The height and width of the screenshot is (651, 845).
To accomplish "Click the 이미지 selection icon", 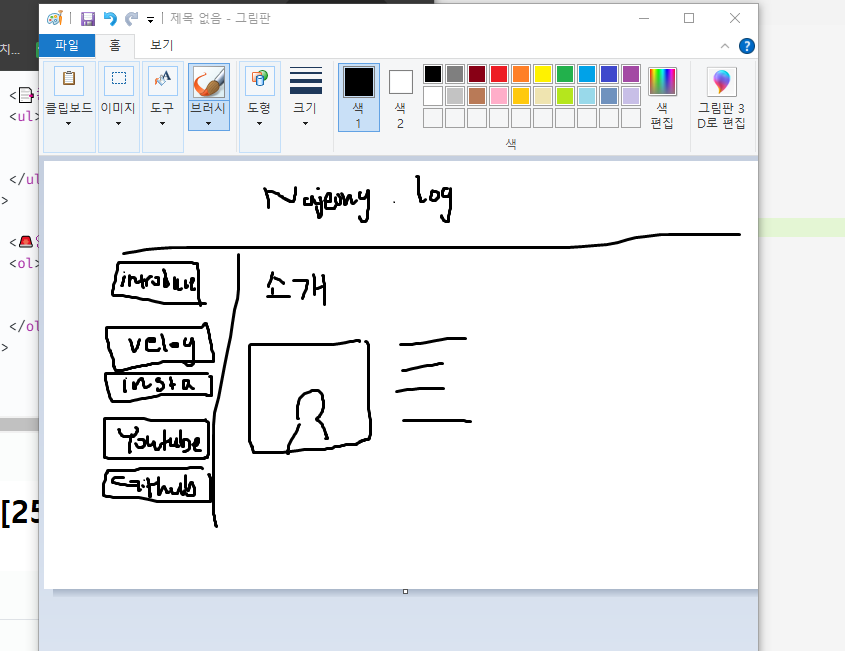I will tap(119, 80).
